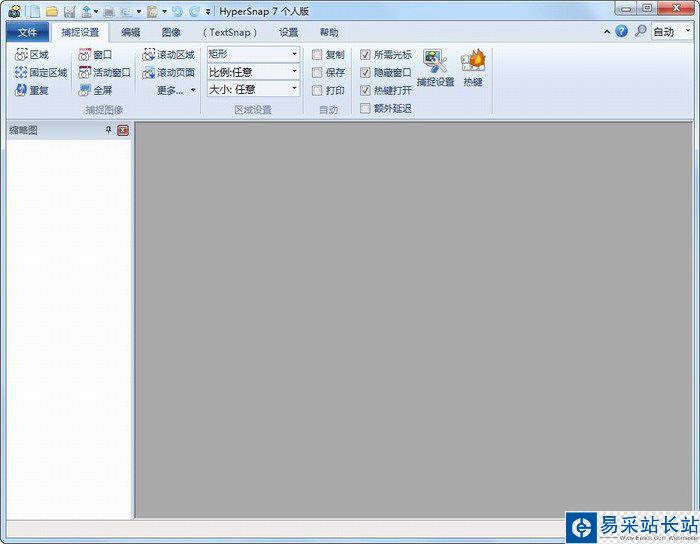Close the 缩略图 thumbnail panel
700x544 pixels.
point(123,130)
